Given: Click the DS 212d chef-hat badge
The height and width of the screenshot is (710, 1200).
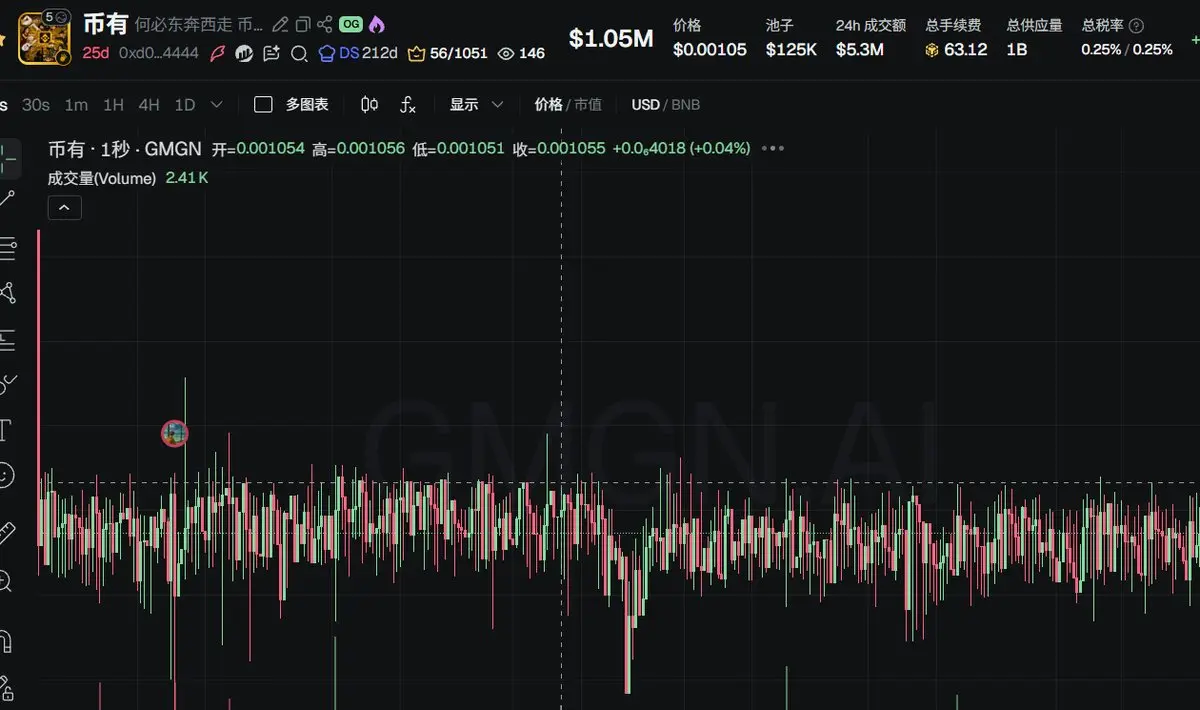Looking at the screenshot, I should tap(357, 53).
